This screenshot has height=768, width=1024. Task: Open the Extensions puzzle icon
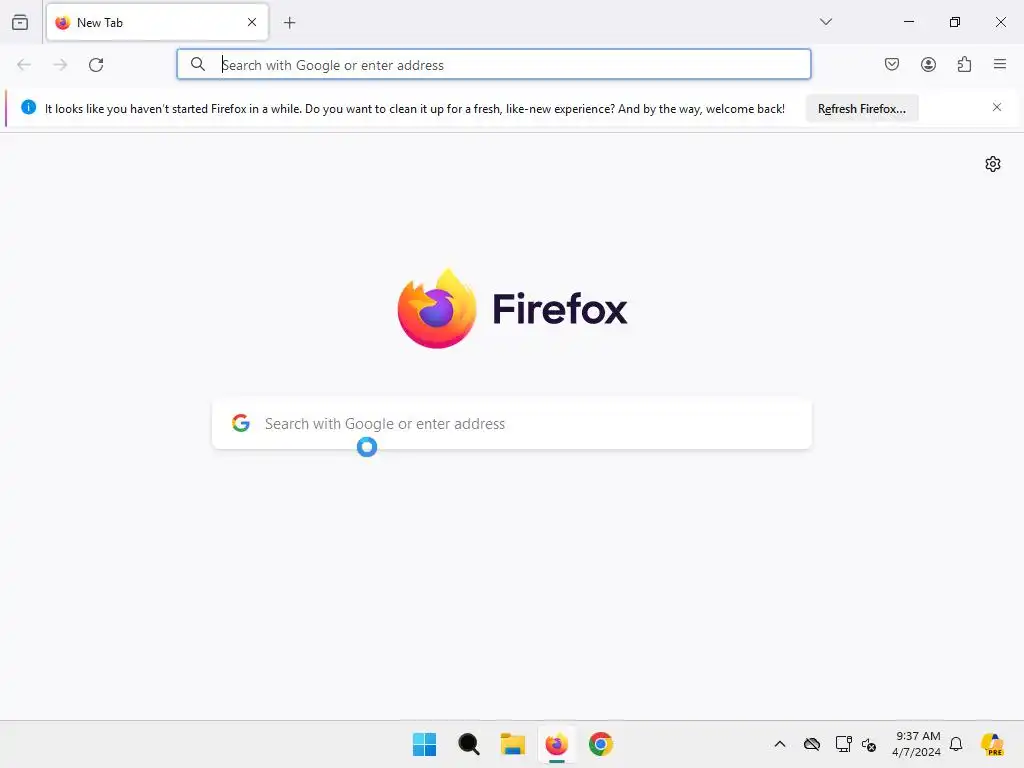click(x=965, y=64)
